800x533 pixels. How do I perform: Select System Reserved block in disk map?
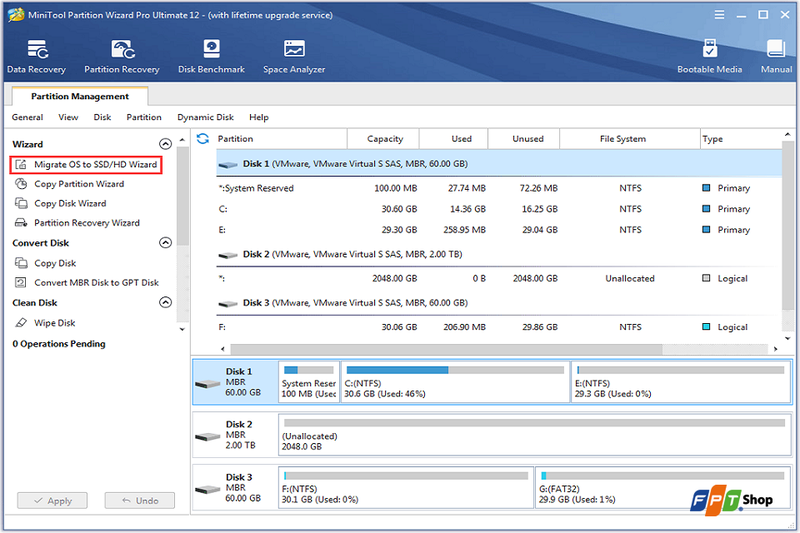309,382
